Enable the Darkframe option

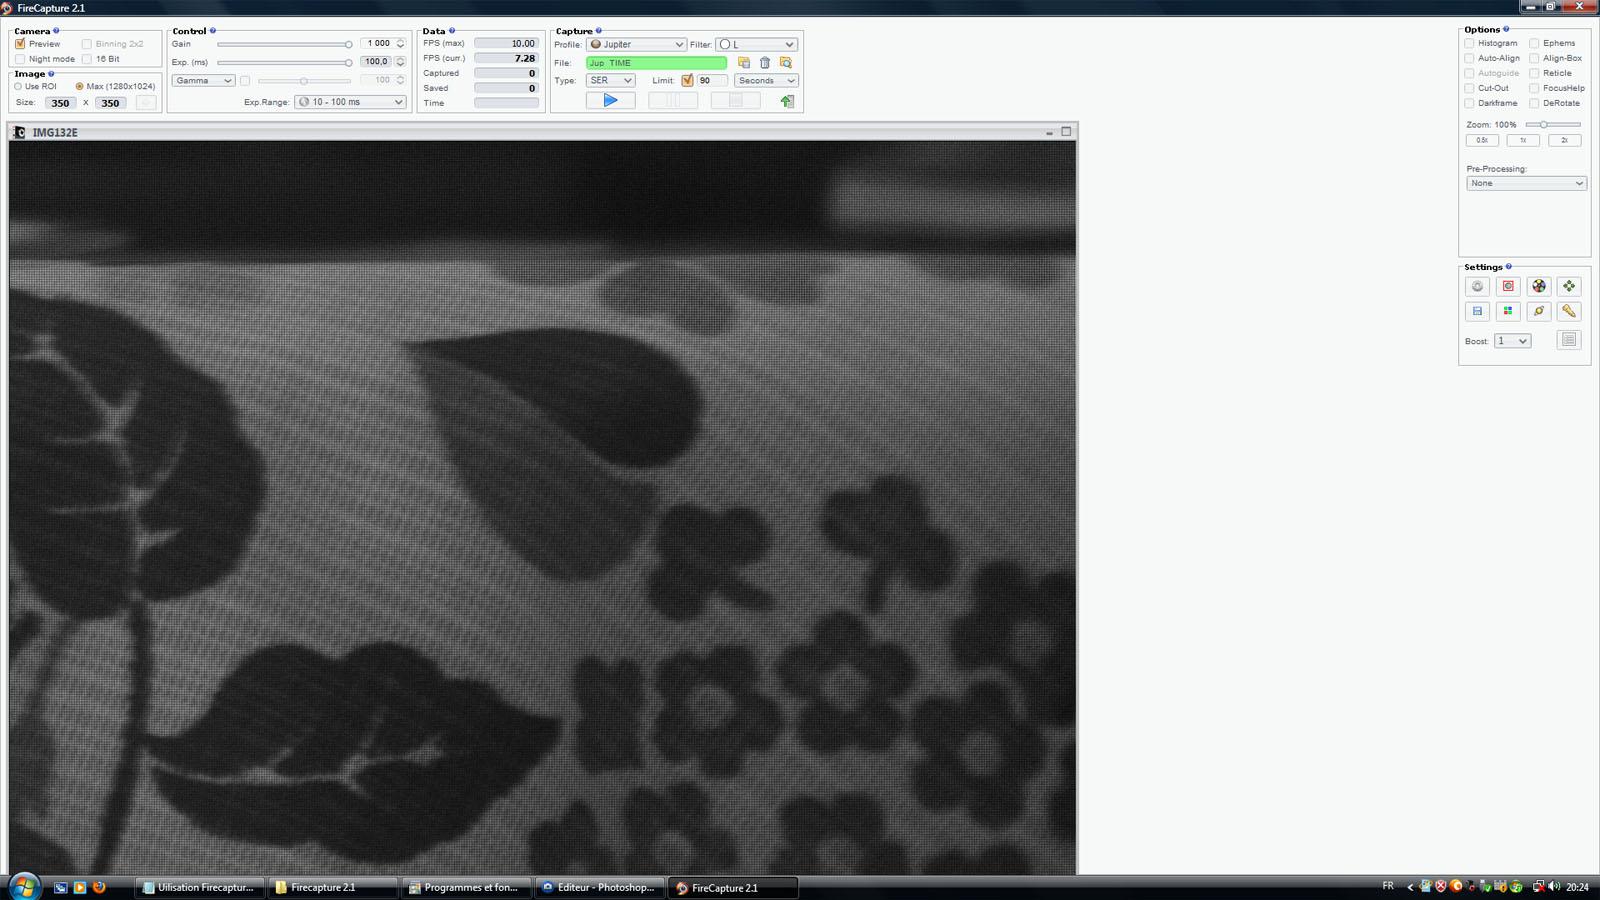[x=1470, y=104]
